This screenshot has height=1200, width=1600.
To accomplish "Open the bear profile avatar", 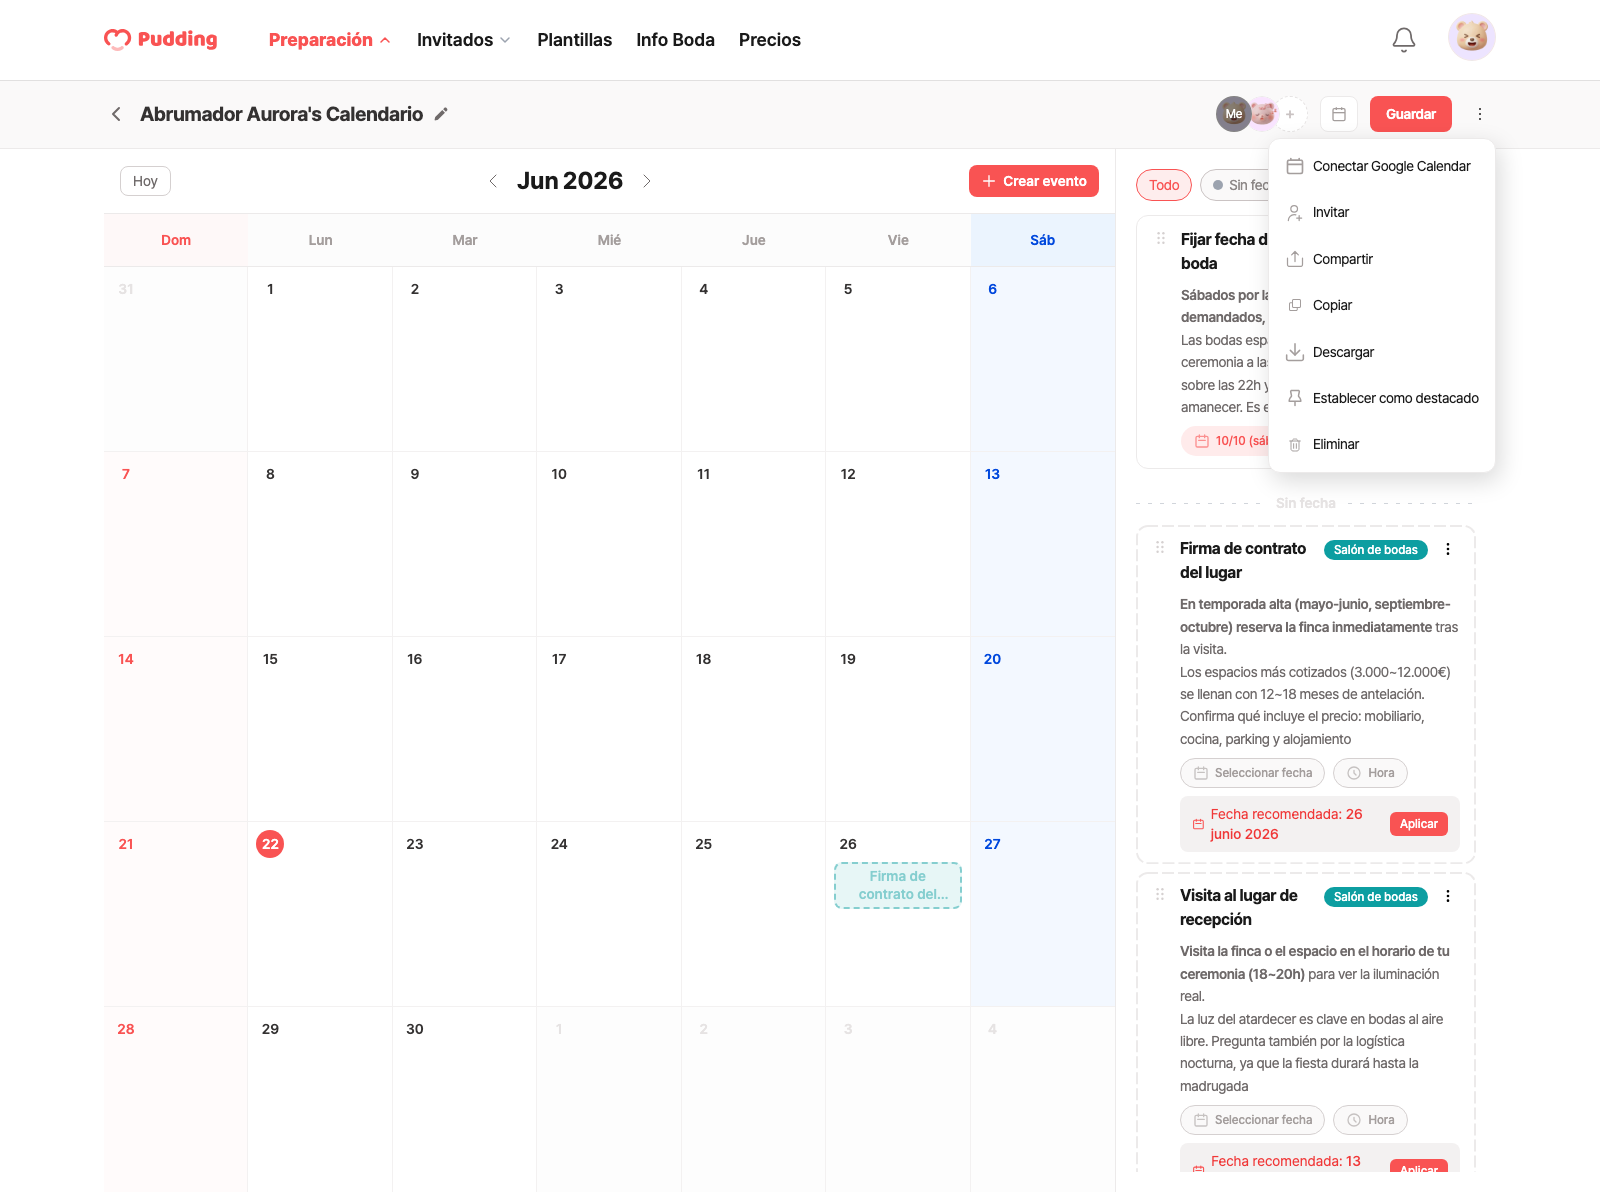I will (x=1472, y=38).
